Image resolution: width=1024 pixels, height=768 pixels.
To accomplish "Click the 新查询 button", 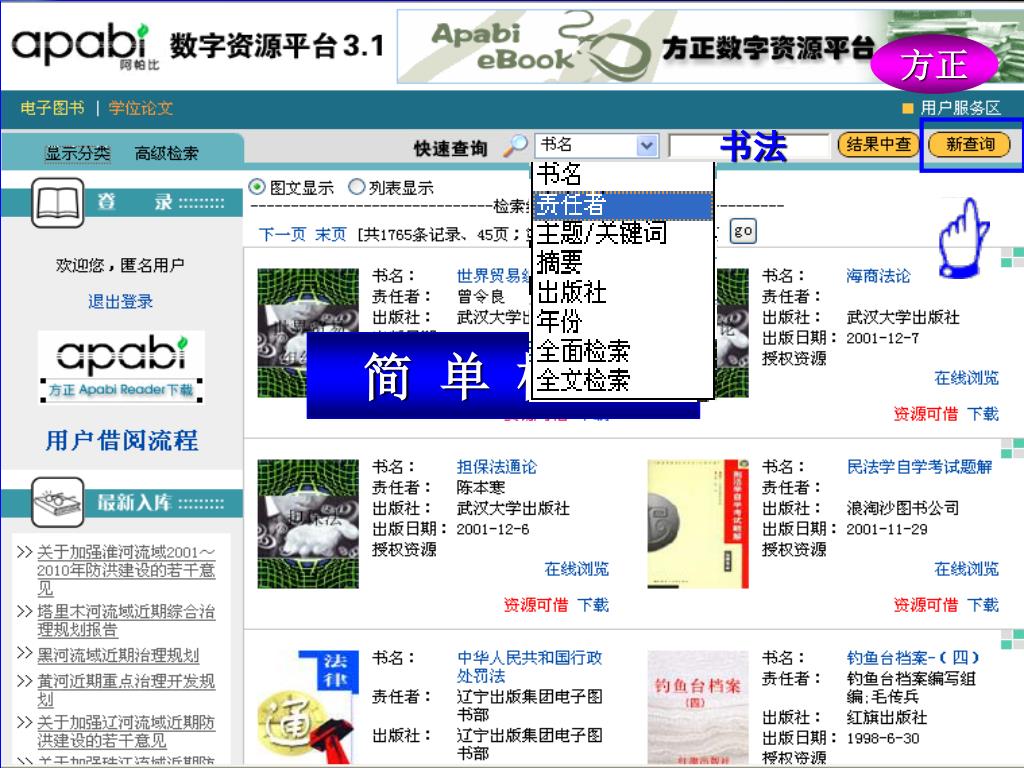I will pos(969,144).
